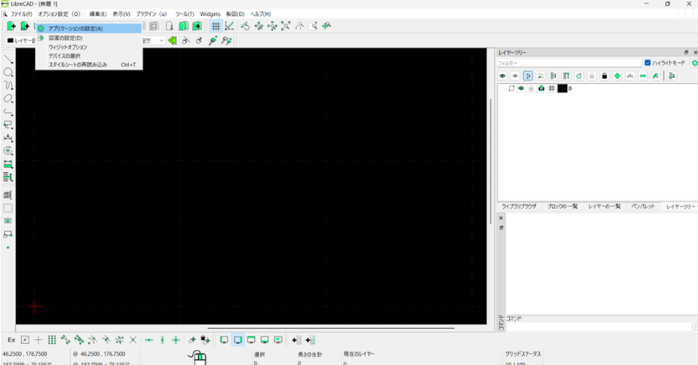Toggle visibility eye of layer 0 row
Image resolution: width=698 pixels, height=365 pixels.
tap(521, 89)
